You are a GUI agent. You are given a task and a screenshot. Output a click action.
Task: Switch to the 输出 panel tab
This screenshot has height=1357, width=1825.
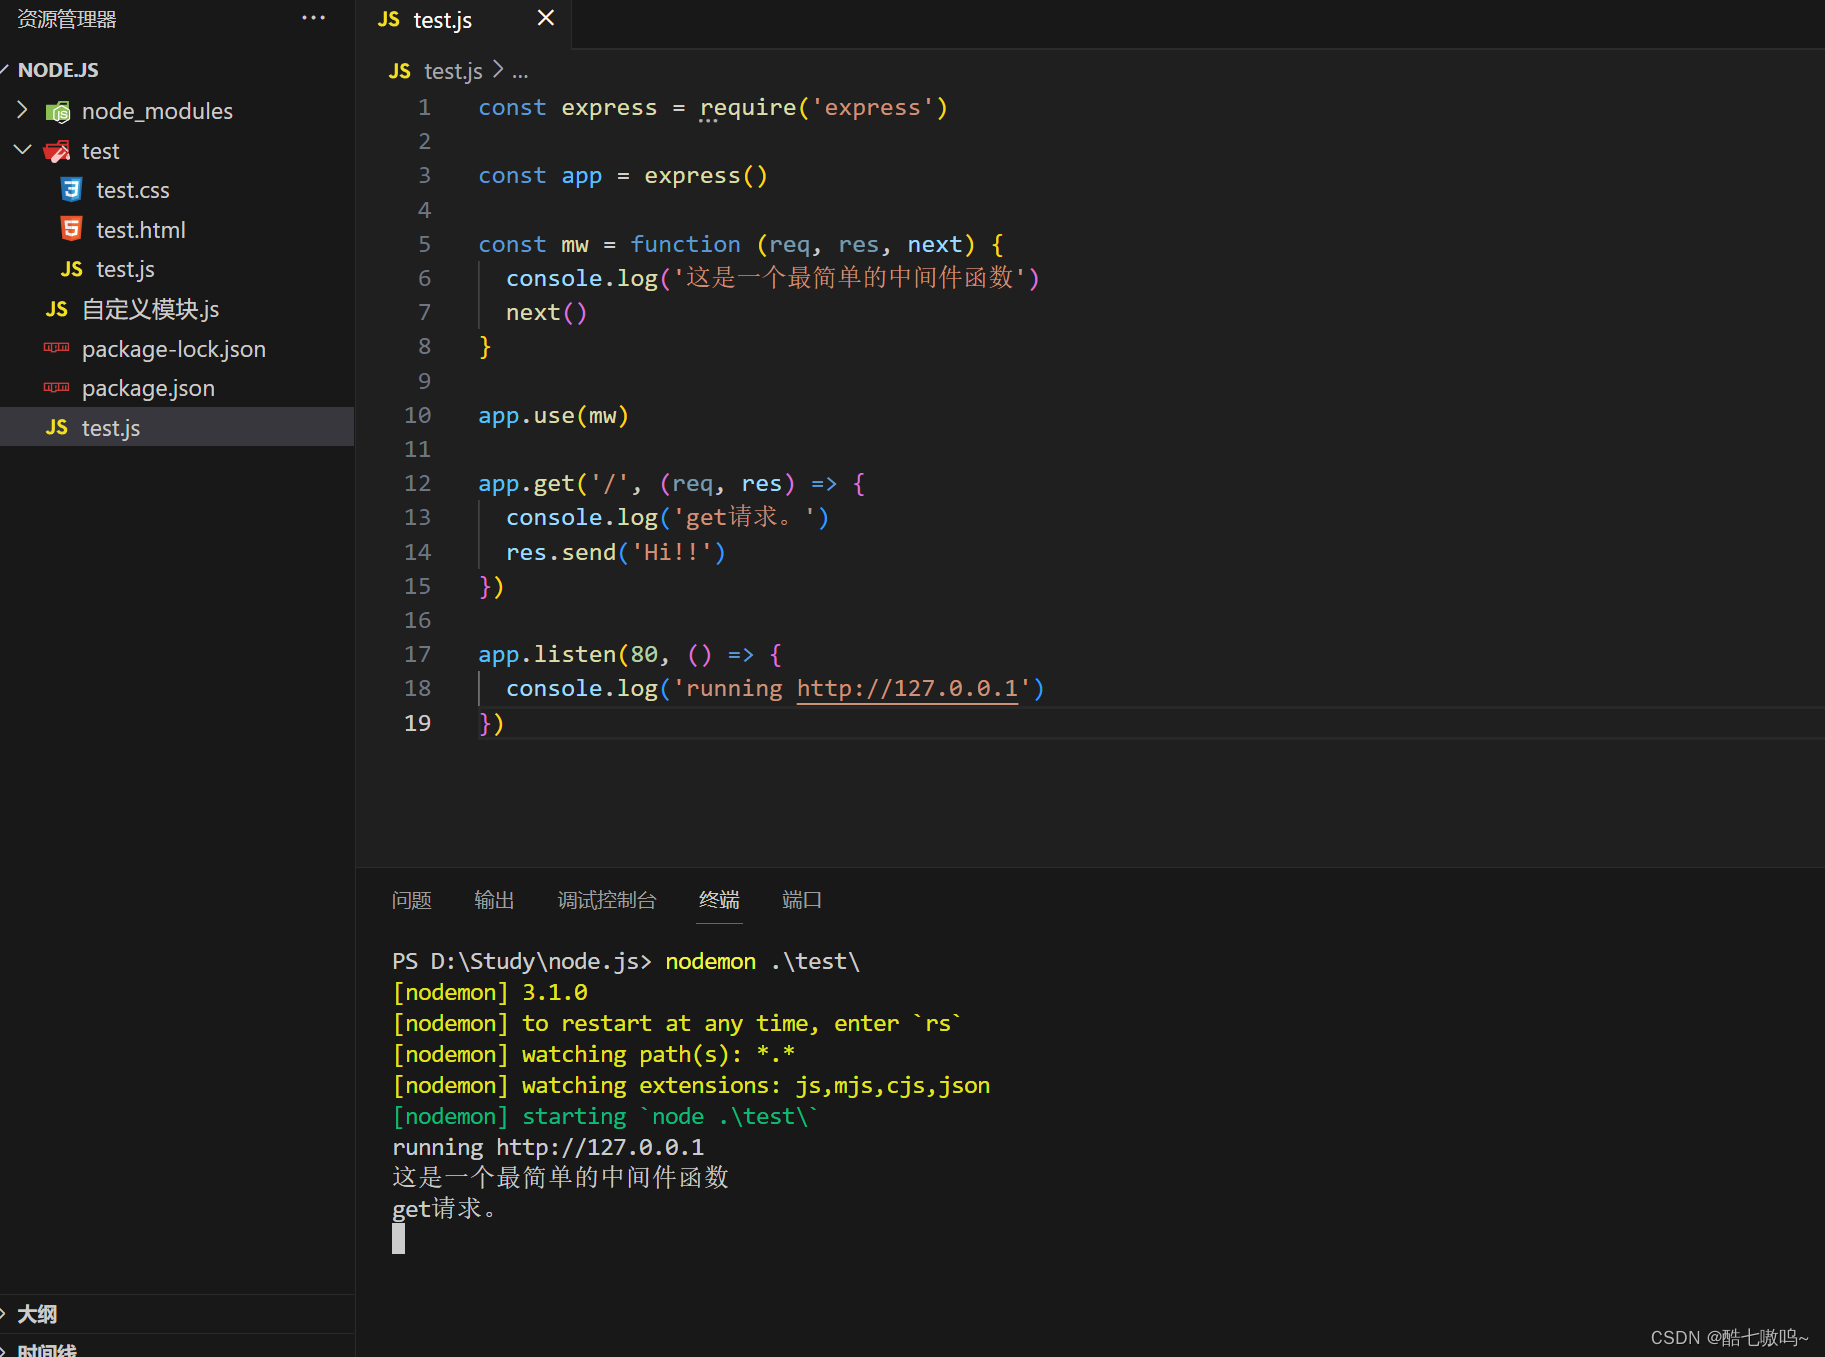[x=494, y=900]
